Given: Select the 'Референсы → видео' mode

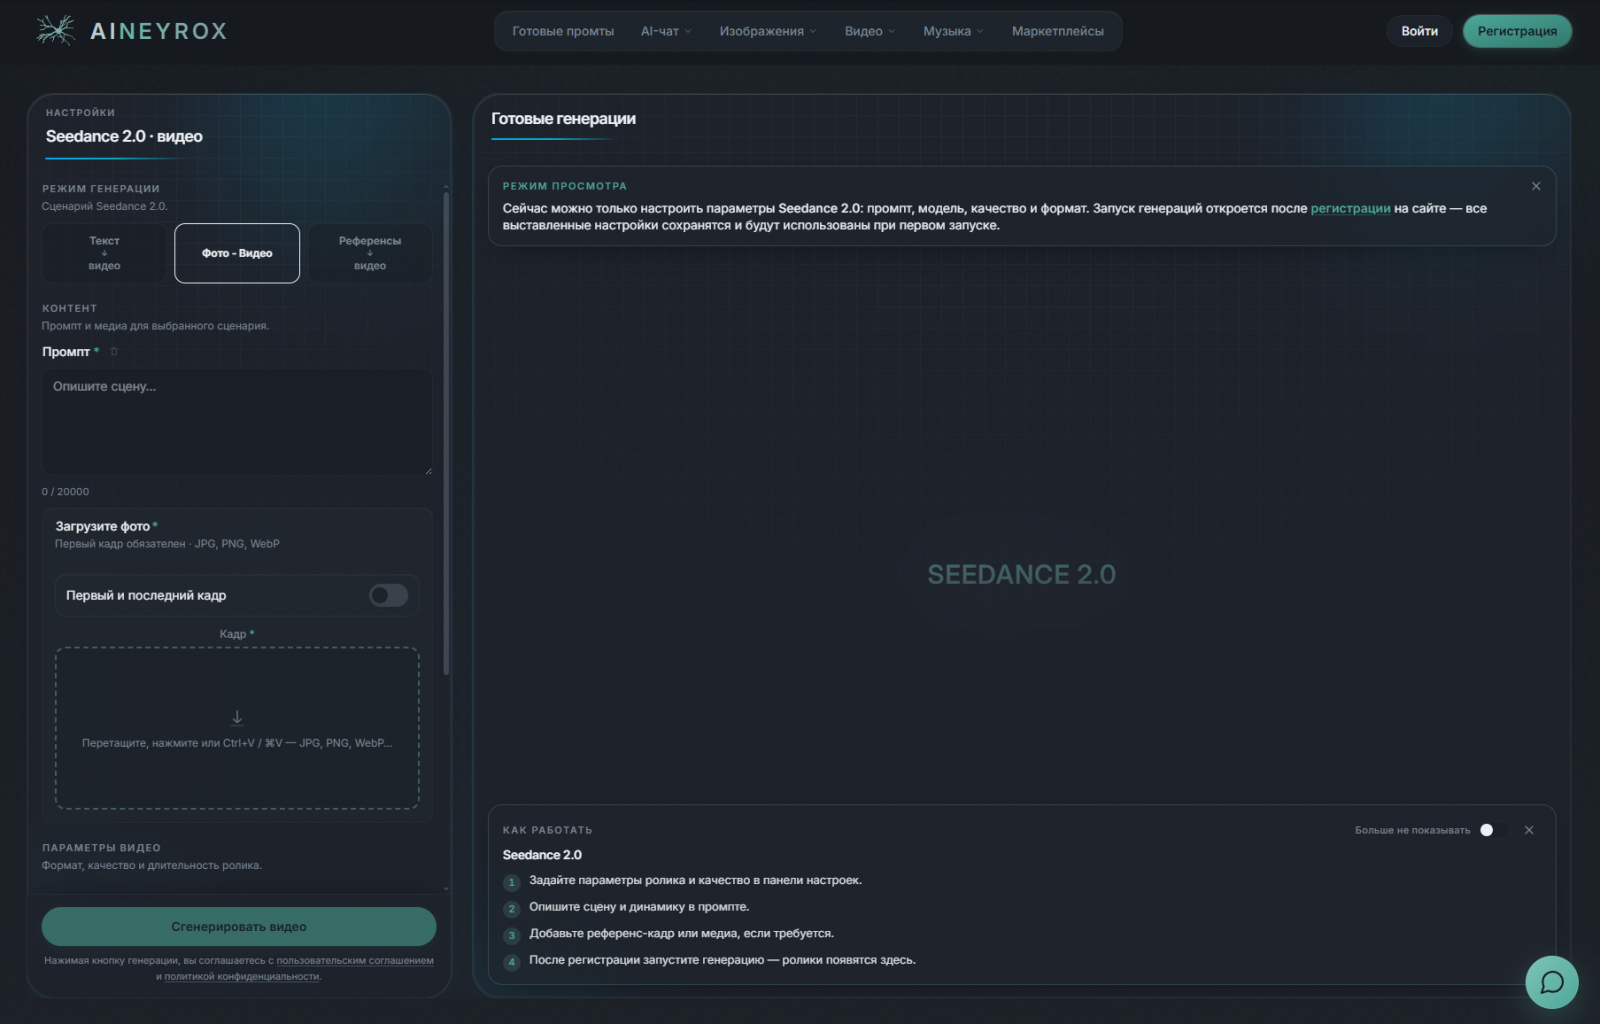Looking at the screenshot, I should pyautogui.click(x=370, y=253).
